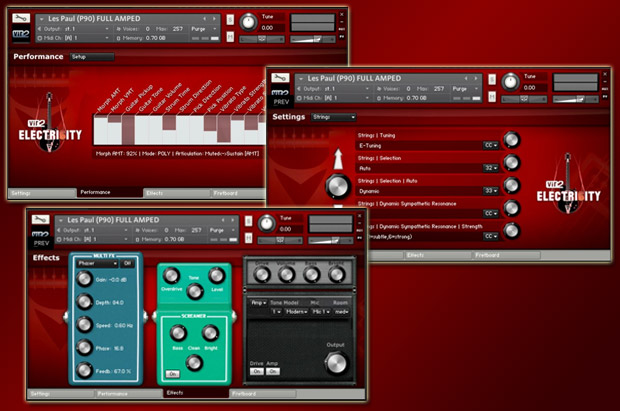Click the Vir2 logo in Performance window header
This screenshot has height=411, width=620.
click(x=21, y=34)
